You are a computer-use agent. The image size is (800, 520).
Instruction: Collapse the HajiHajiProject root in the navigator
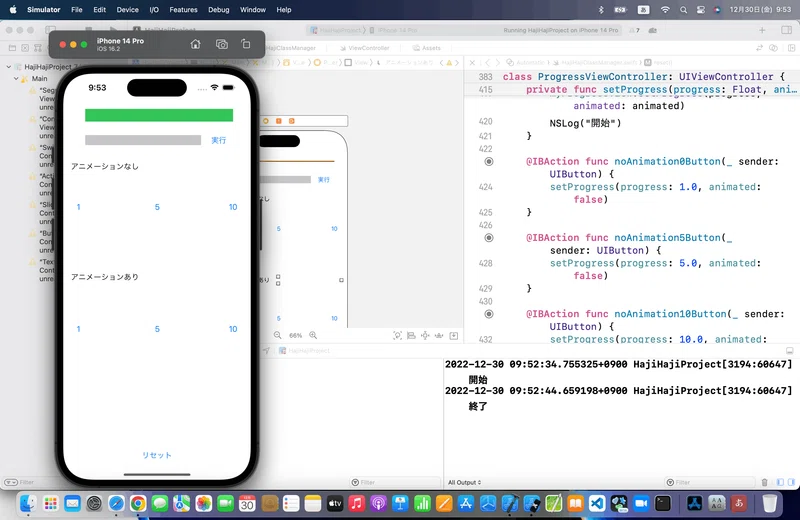click(x=9, y=67)
